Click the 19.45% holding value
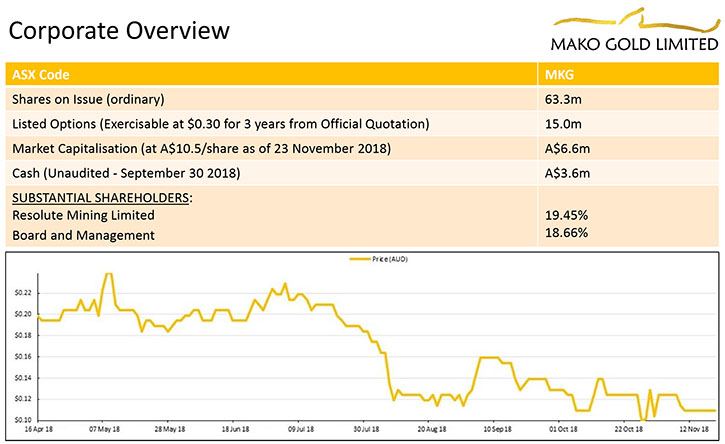 566,216
